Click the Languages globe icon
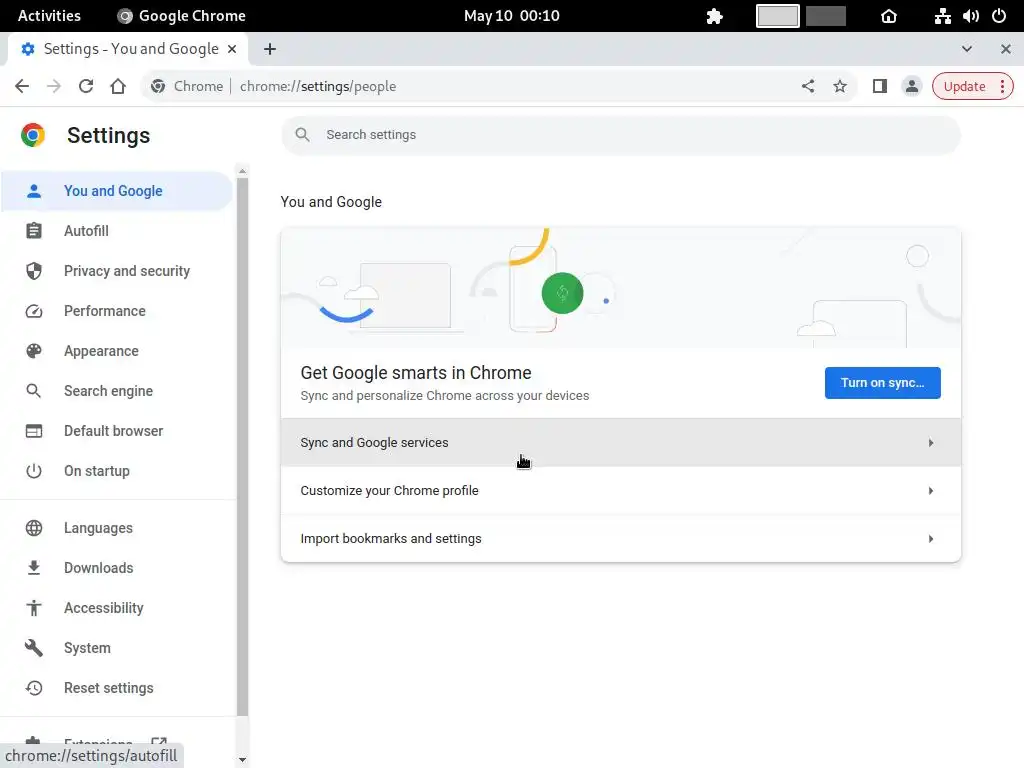1024x768 pixels. [34, 528]
